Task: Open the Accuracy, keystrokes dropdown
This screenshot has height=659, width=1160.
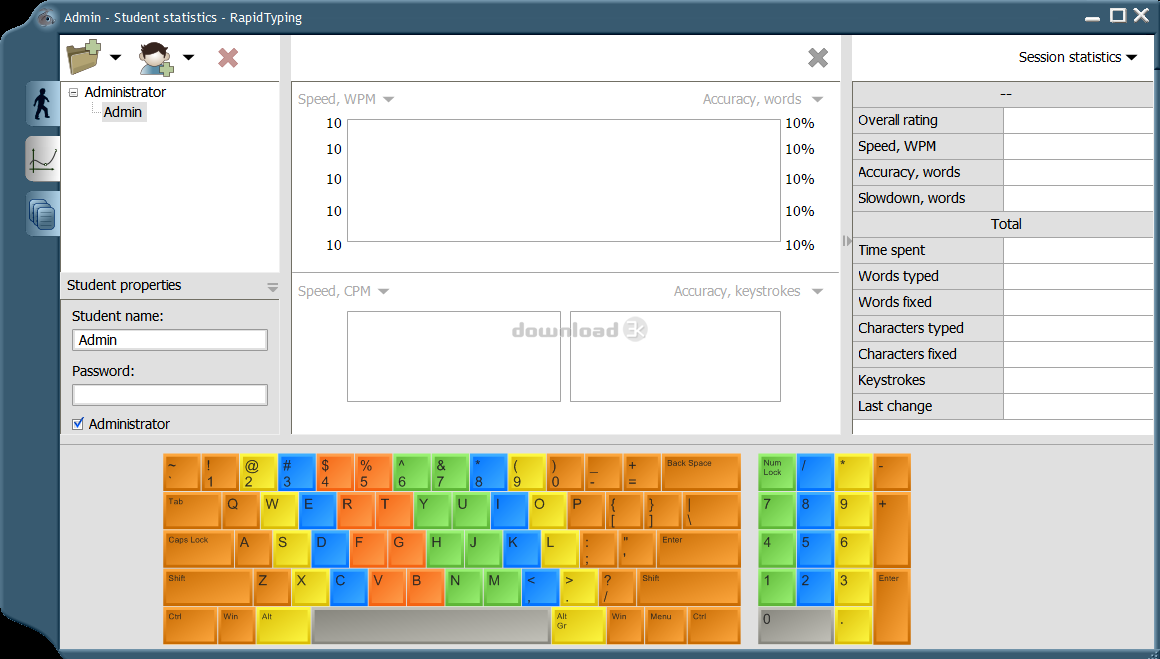Action: point(818,291)
